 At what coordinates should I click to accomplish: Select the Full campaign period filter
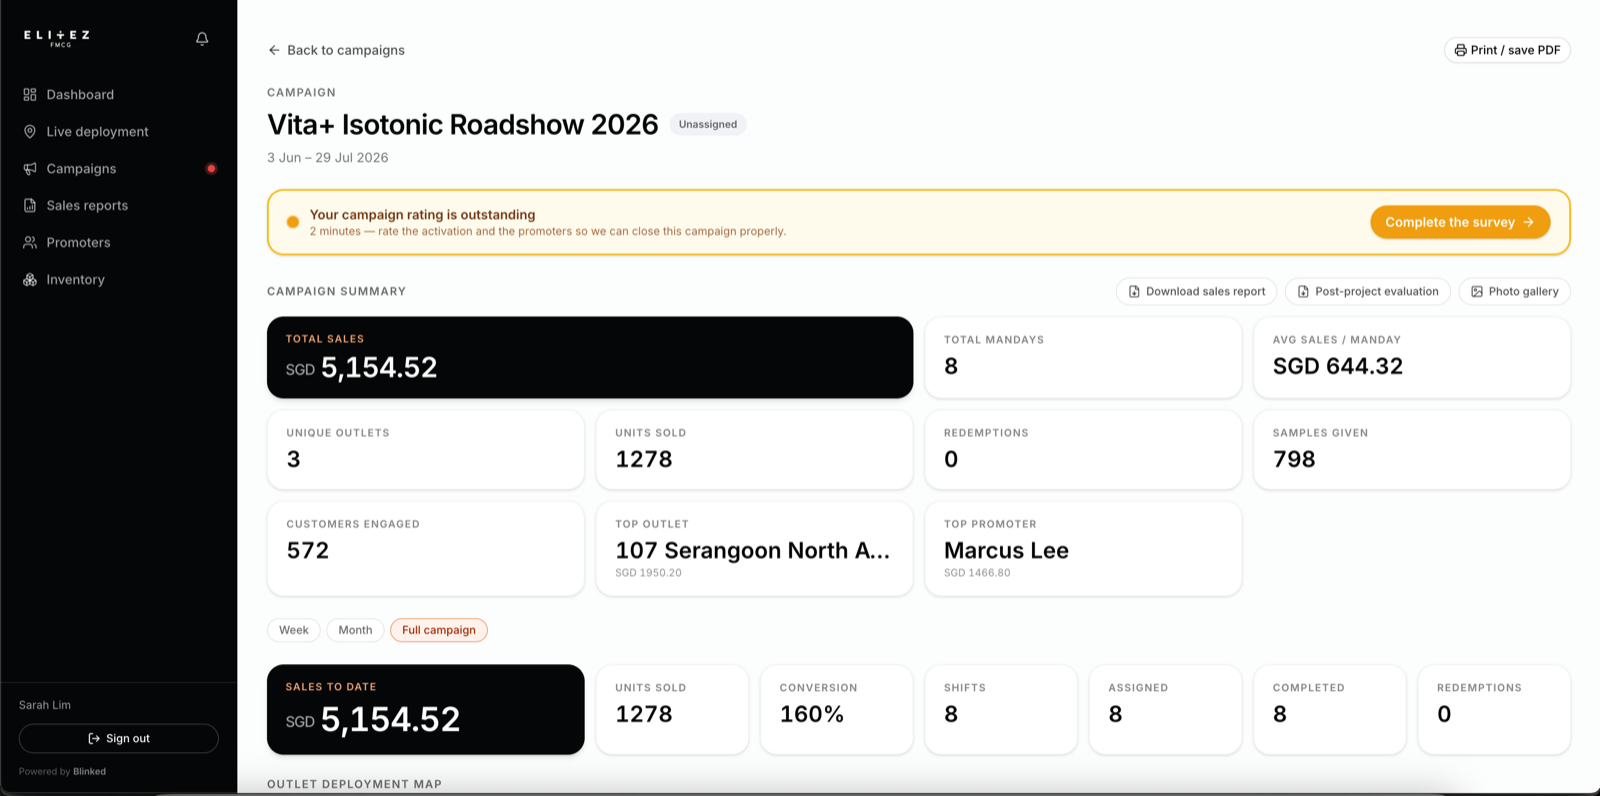click(x=439, y=630)
